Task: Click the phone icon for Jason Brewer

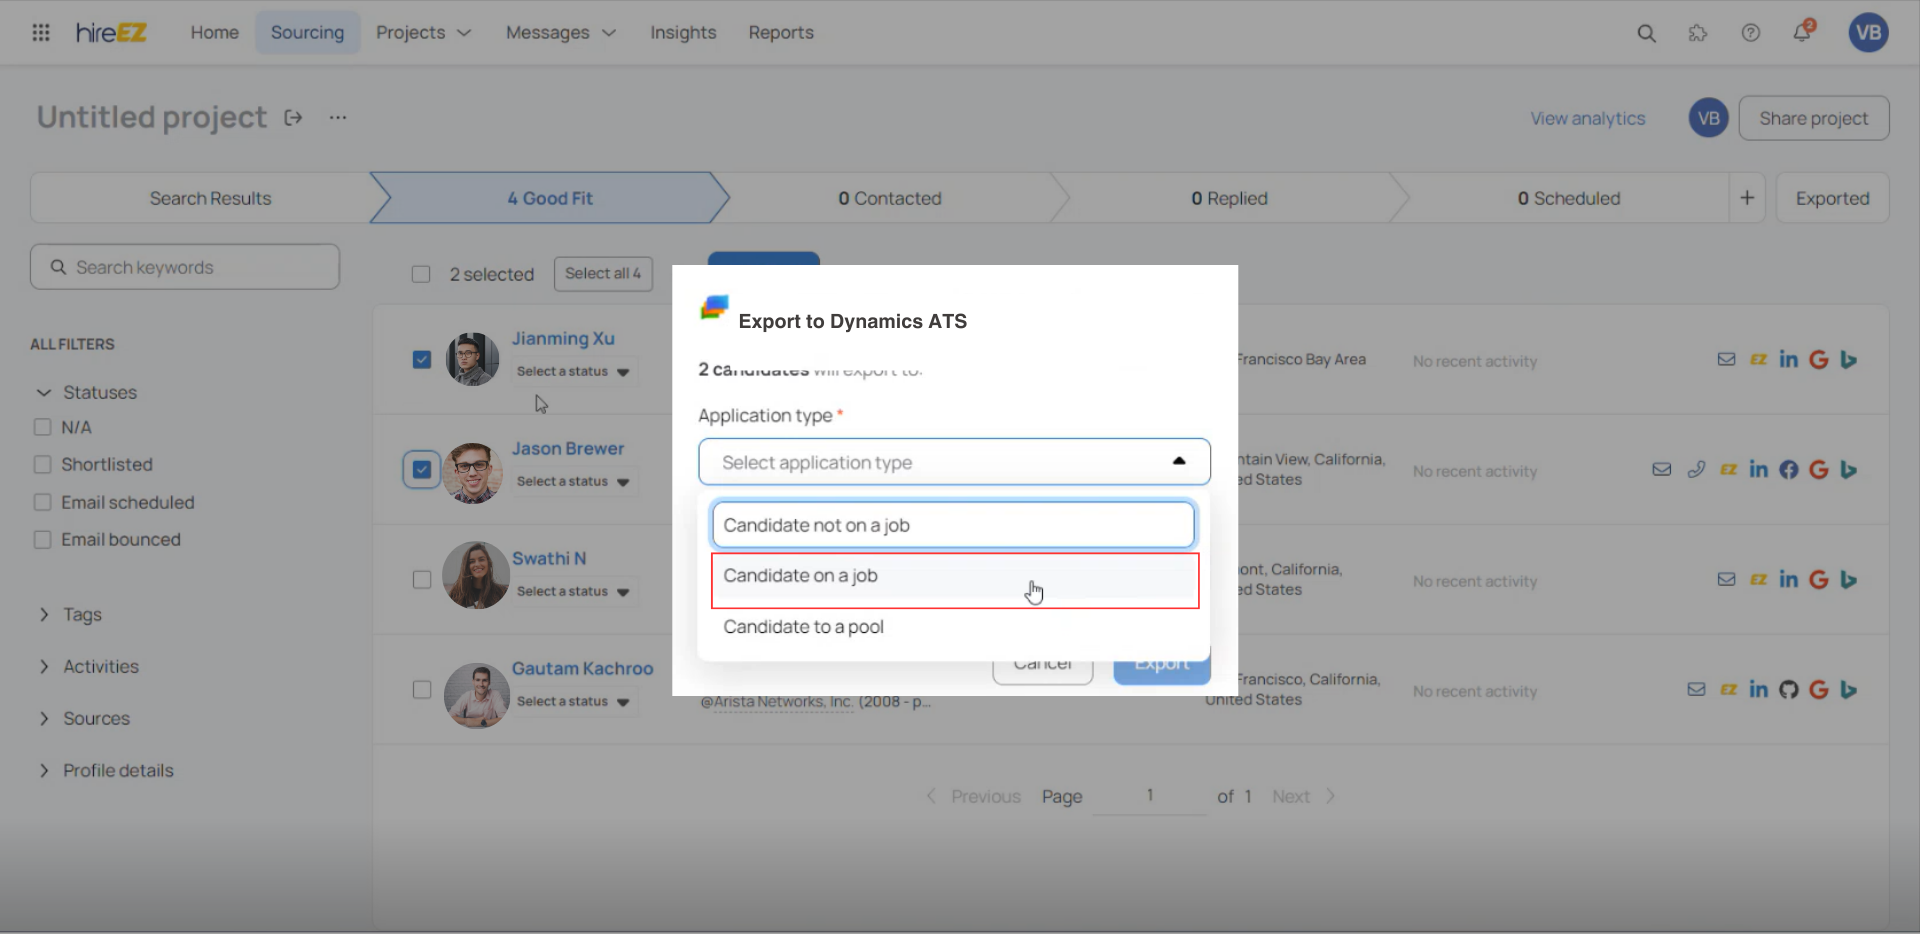Action: click(x=1696, y=469)
